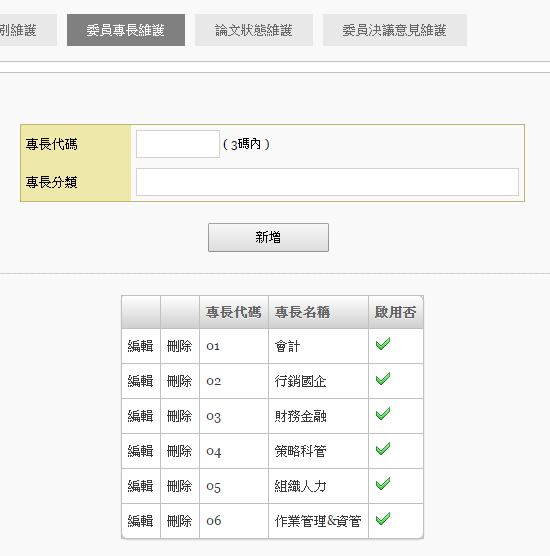Select the 委員專長維護 tab
Viewport: 550px width, 556px height.
(126, 30)
